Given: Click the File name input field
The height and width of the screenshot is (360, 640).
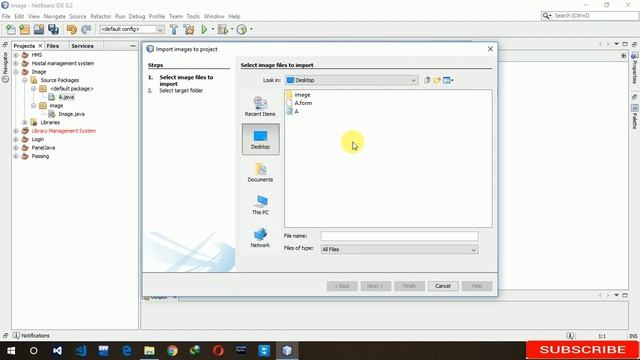Looking at the screenshot, I should coord(399,236).
